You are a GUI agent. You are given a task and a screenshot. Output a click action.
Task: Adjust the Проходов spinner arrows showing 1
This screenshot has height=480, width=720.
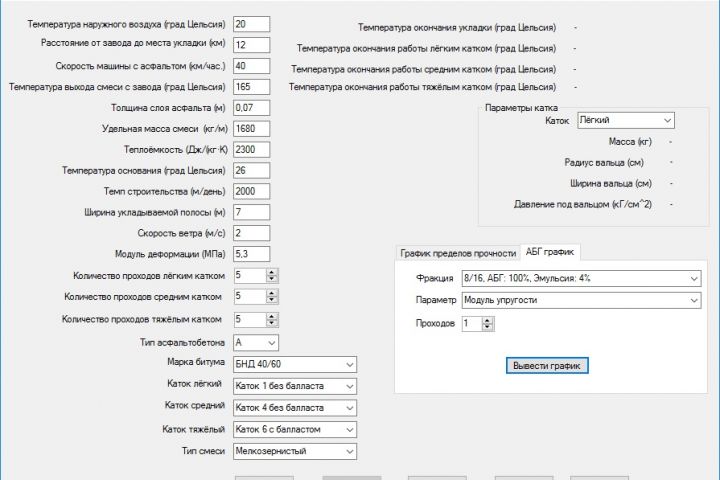point(488,324)
